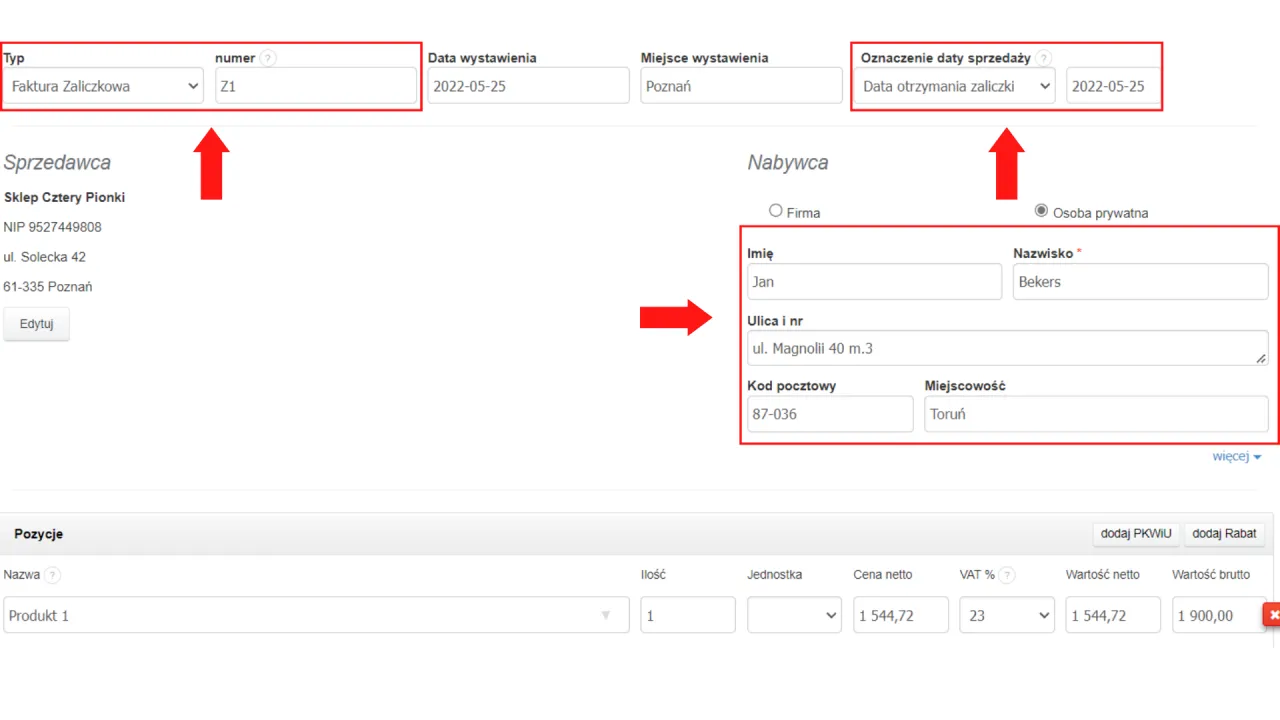
Task: Select the Osoba prywatna radio button
Action: point(1041,211)
